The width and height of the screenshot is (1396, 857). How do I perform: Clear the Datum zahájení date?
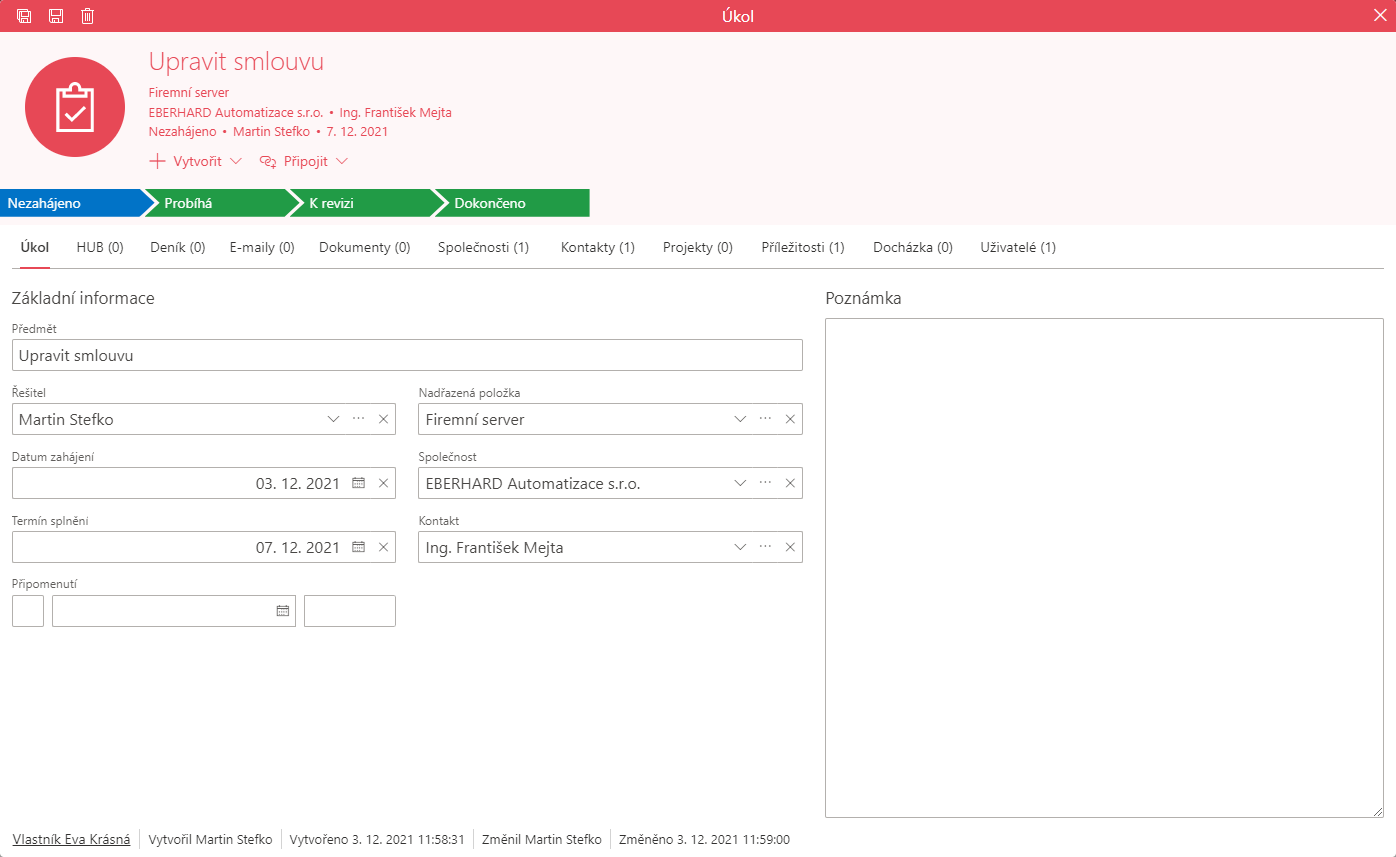pos(383,483)
